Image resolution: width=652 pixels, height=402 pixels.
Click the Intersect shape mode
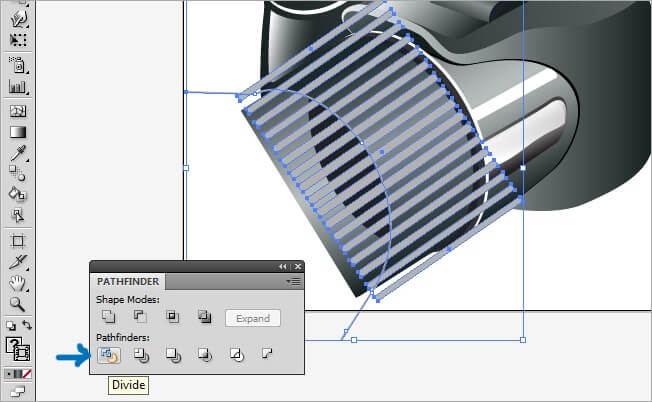[172, 318]
